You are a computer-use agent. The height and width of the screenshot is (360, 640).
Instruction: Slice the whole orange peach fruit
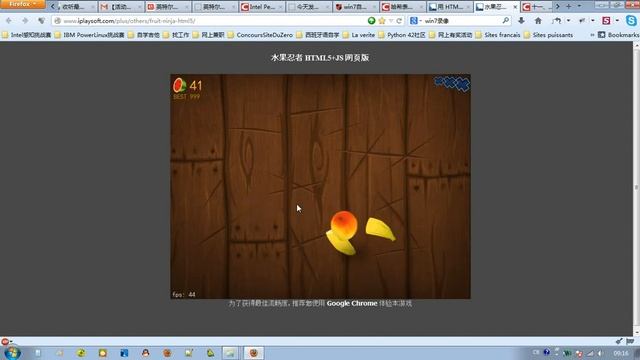(x=344, y=224)
